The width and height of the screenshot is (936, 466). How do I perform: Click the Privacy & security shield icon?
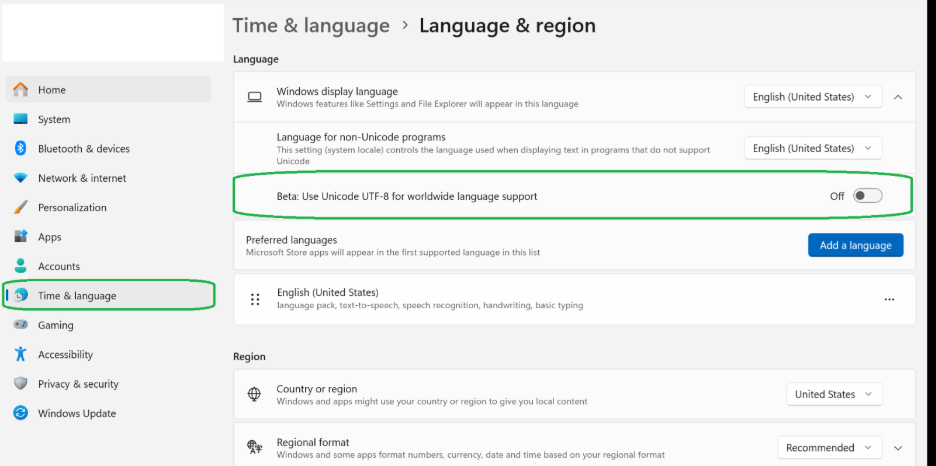click(20, 384)
